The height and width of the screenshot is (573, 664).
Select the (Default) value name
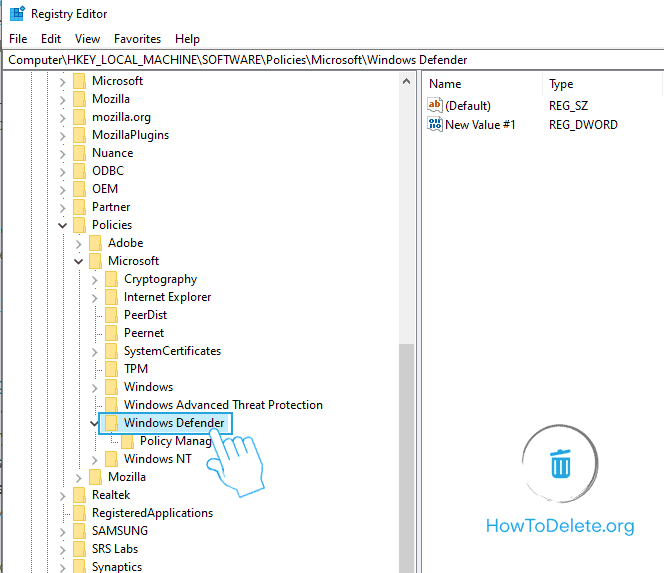[x=468, y=105]
